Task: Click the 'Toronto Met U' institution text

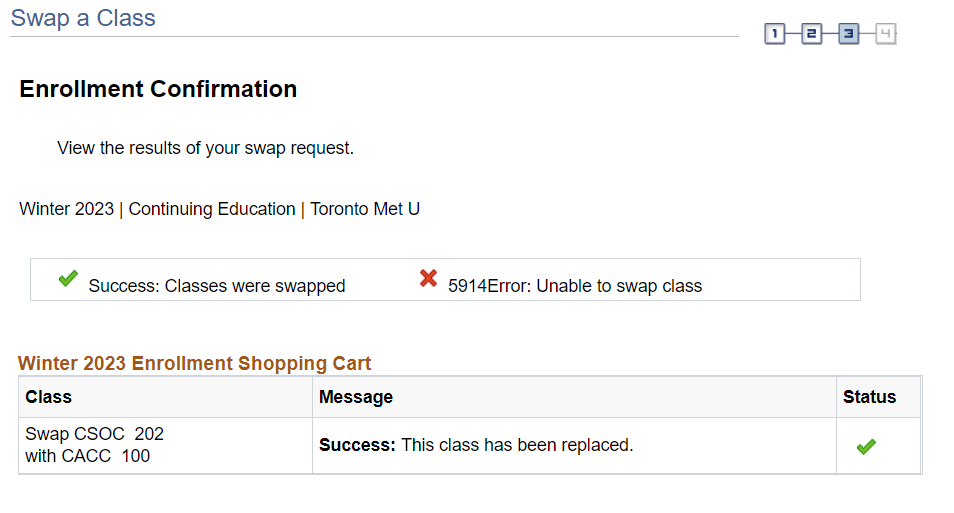Action: click(365, 209)
